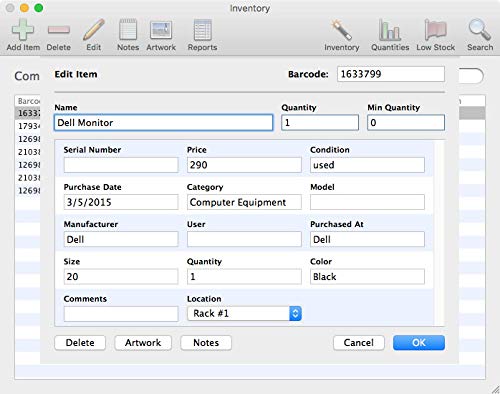Click the Artwork button in the dialog
Viewport: 500px width, 394px height.
point(143,343)
